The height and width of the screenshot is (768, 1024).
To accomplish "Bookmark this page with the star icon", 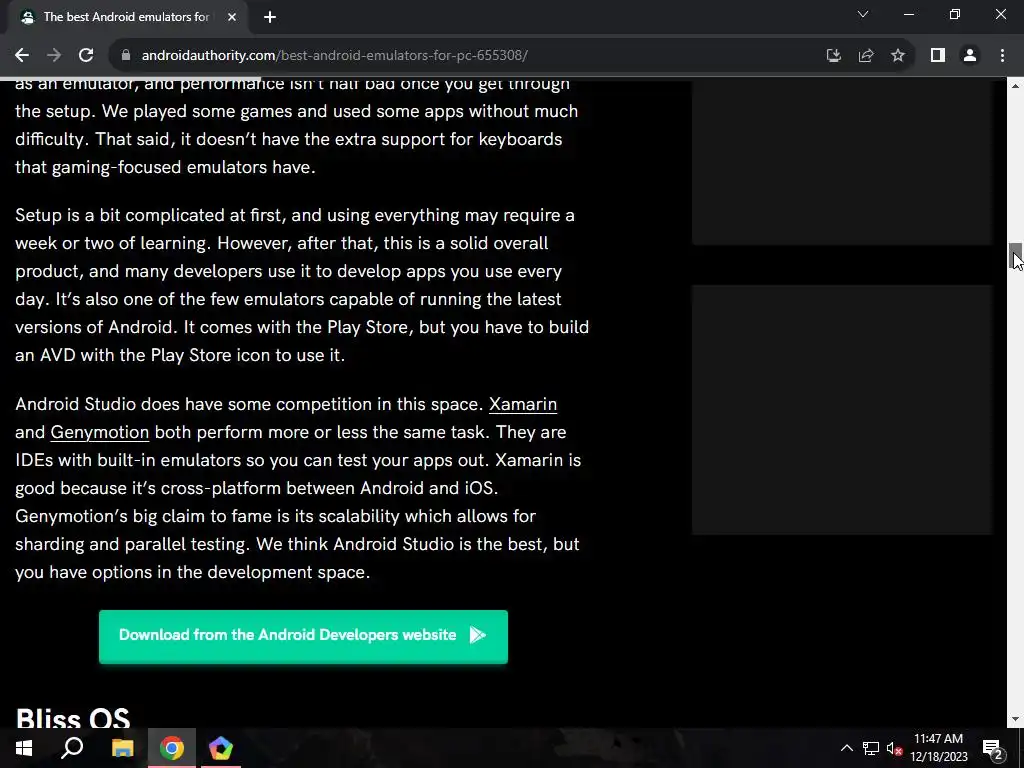I will click(x=898, y=56).
